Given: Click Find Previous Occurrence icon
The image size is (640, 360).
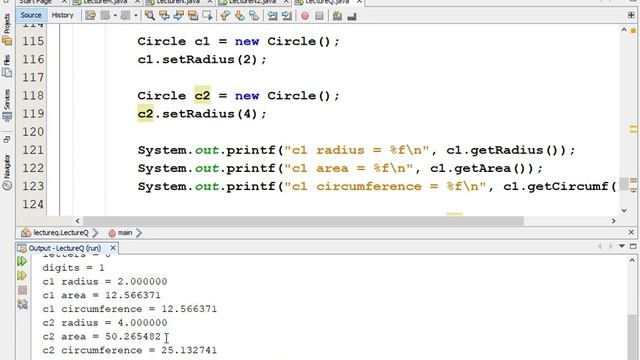Looking at the screenshot, I should coord(164,16).
